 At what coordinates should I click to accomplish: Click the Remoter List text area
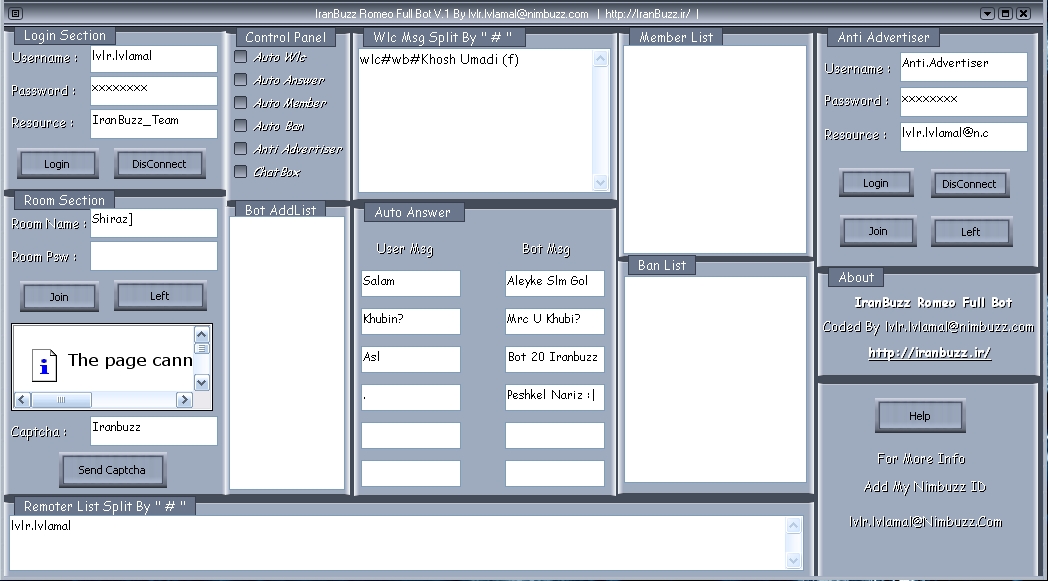click(x=398, y=543)
